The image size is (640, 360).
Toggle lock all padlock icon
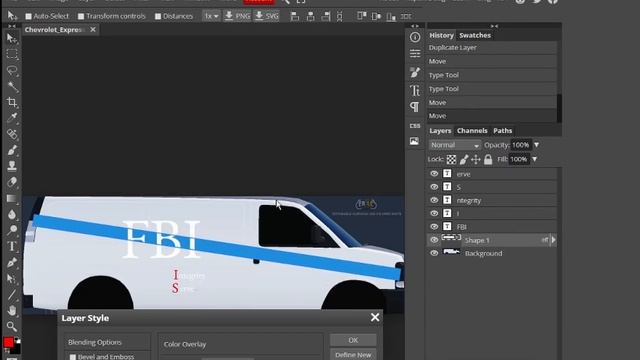488,160
